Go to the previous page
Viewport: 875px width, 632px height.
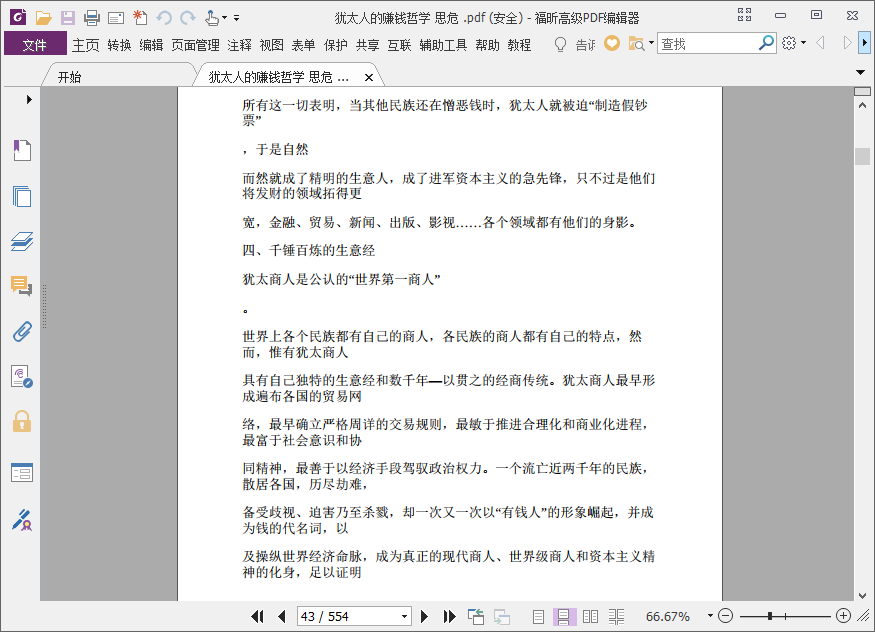coord(281,616)
